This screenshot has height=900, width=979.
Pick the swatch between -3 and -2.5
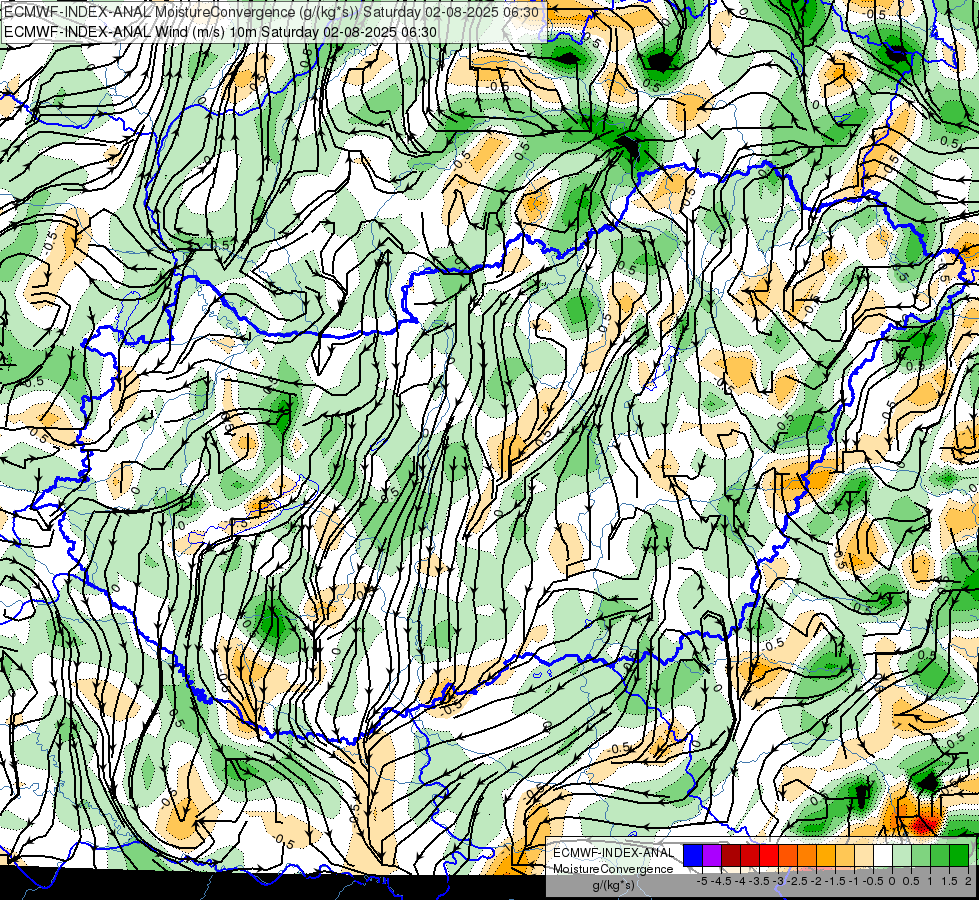tap(788, 856)
